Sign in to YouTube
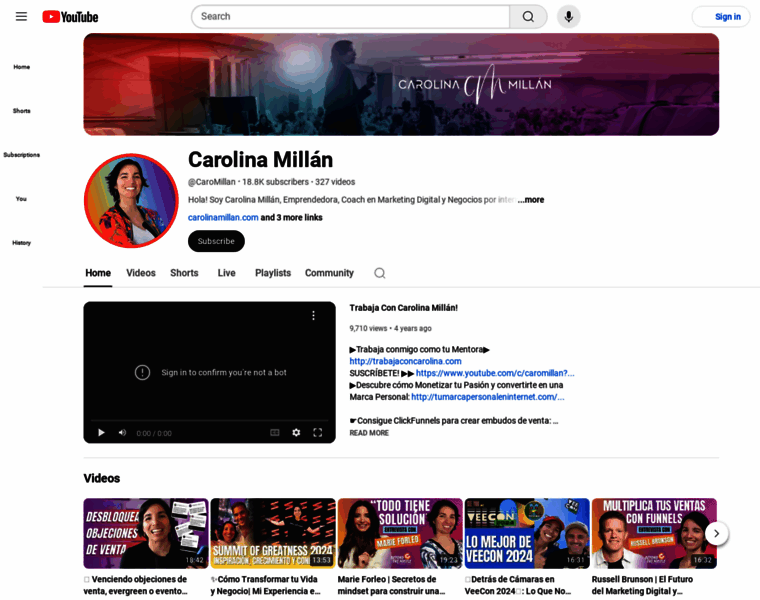Image resolution: width=760 pixels, height=600 pixels. 721,17
